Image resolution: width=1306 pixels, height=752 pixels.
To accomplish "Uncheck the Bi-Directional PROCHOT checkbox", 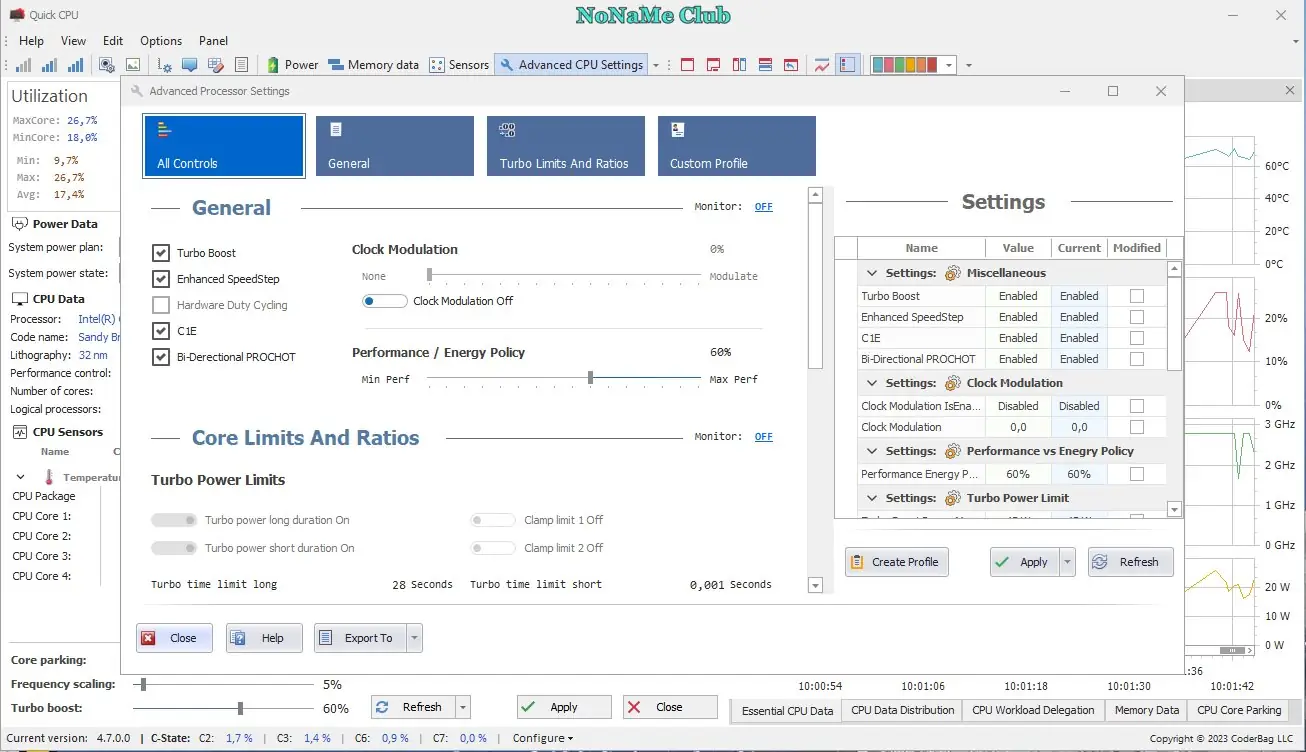I will pyautogui.click(x=160, y=357).
